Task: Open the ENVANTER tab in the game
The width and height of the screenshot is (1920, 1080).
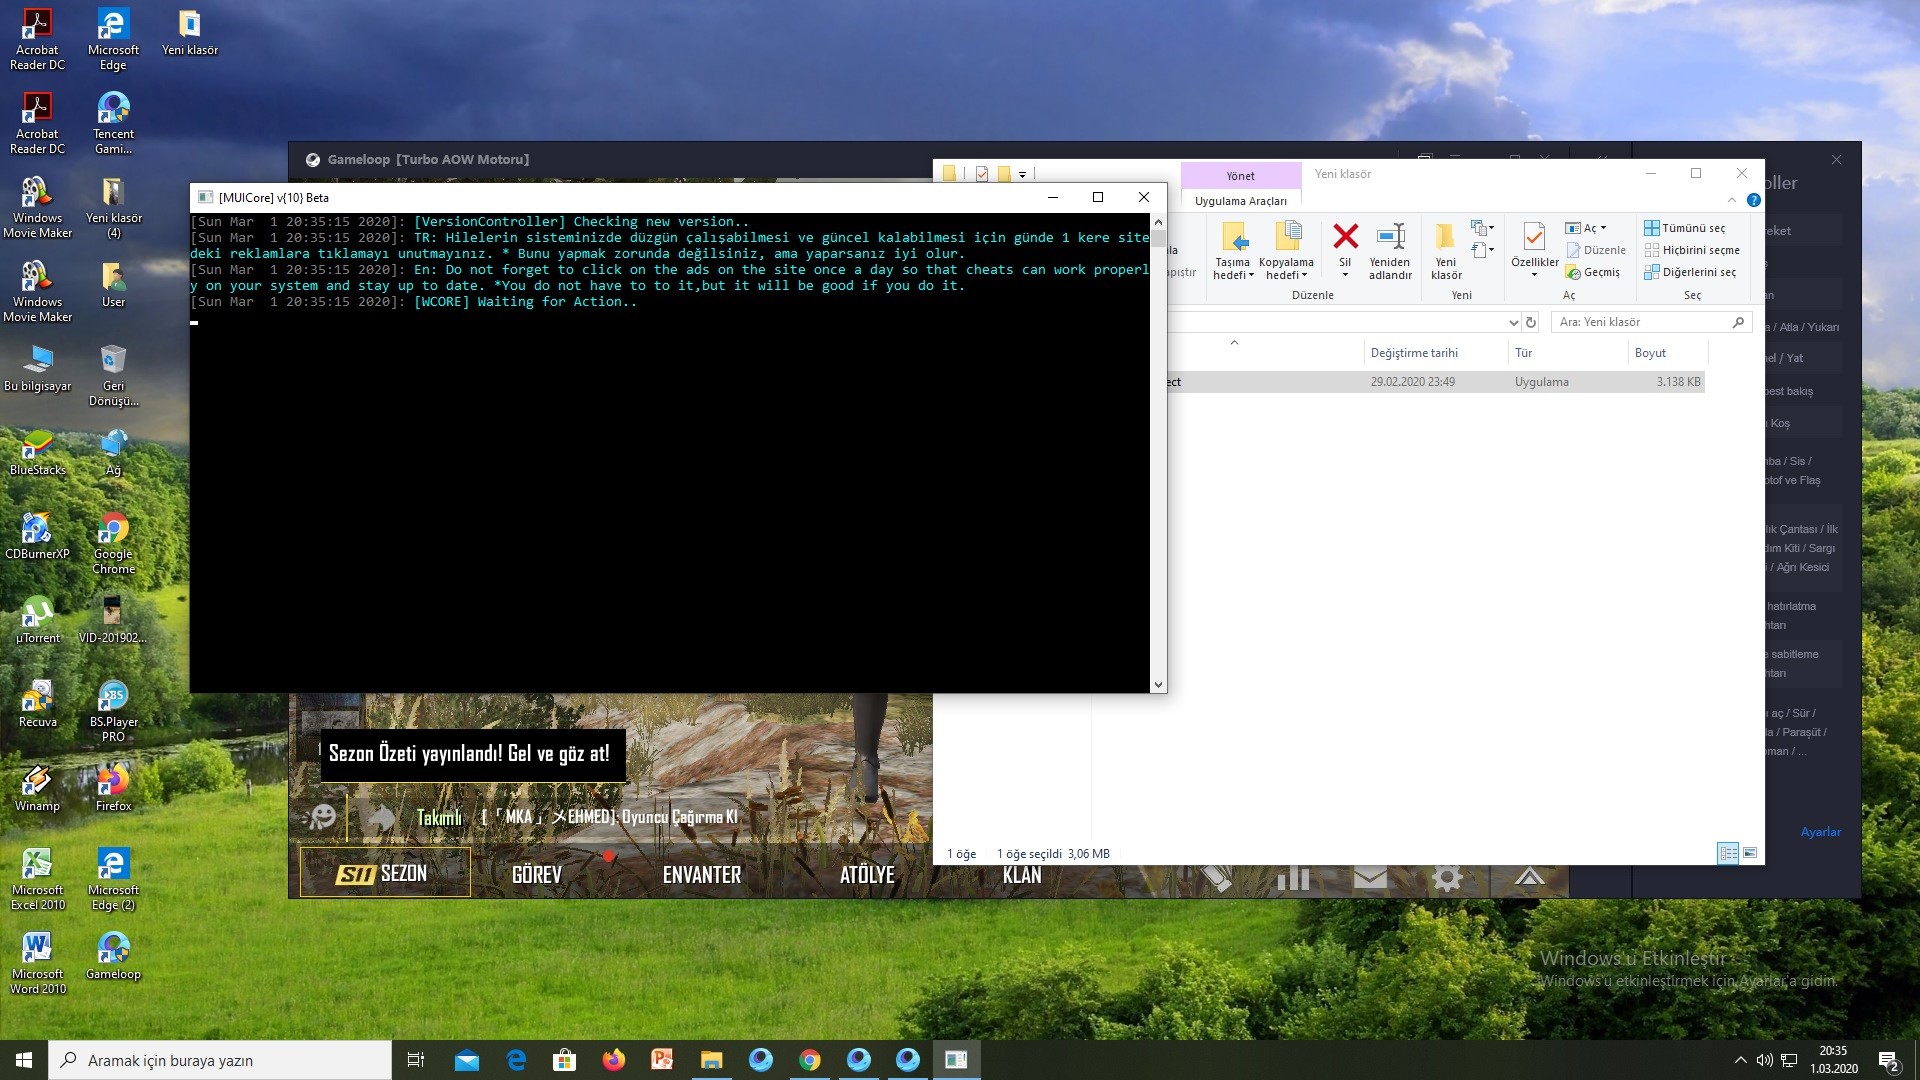Action: pos(702,875)
